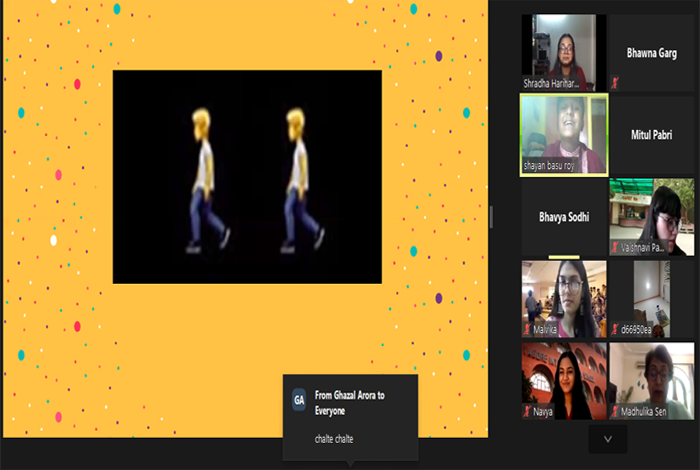The image size is (700, 470).
Task: Open chat notification from Ghazal Arora
Action: 350,417
